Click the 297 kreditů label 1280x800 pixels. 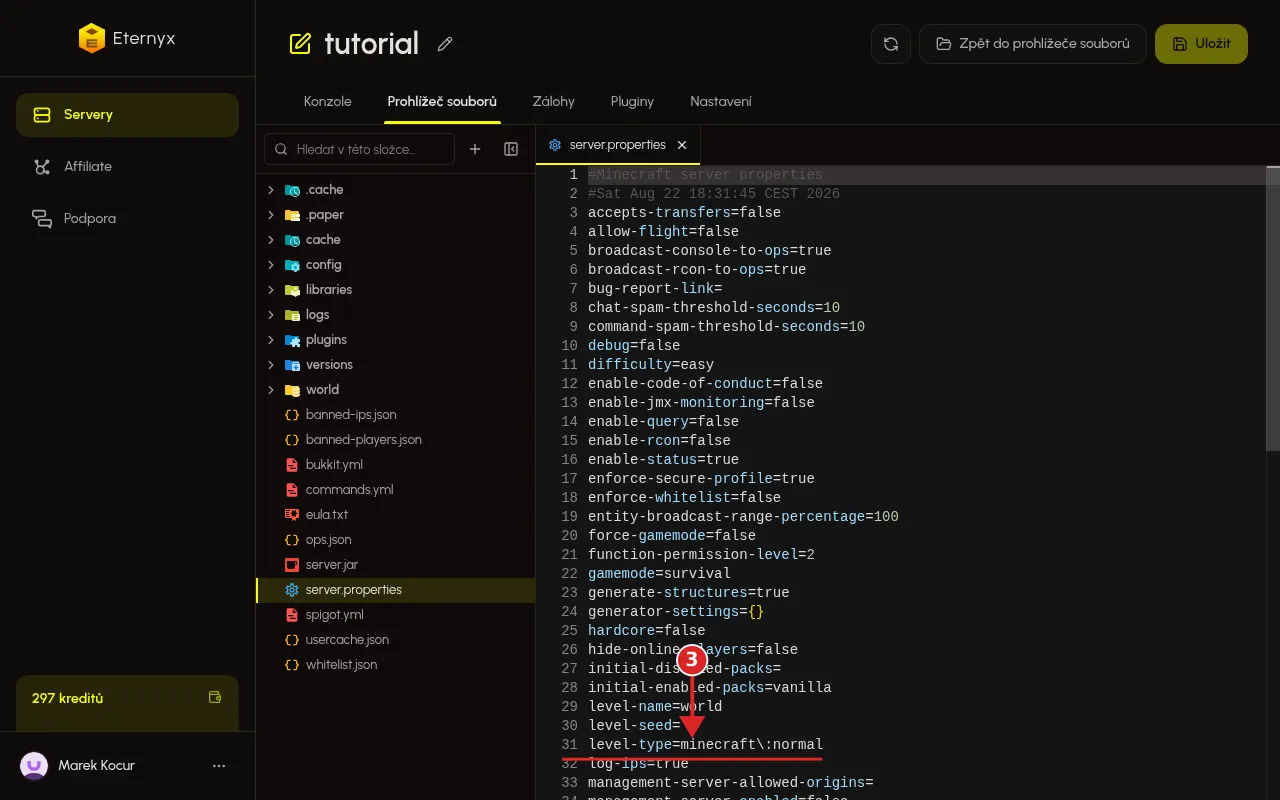(67, 698)
